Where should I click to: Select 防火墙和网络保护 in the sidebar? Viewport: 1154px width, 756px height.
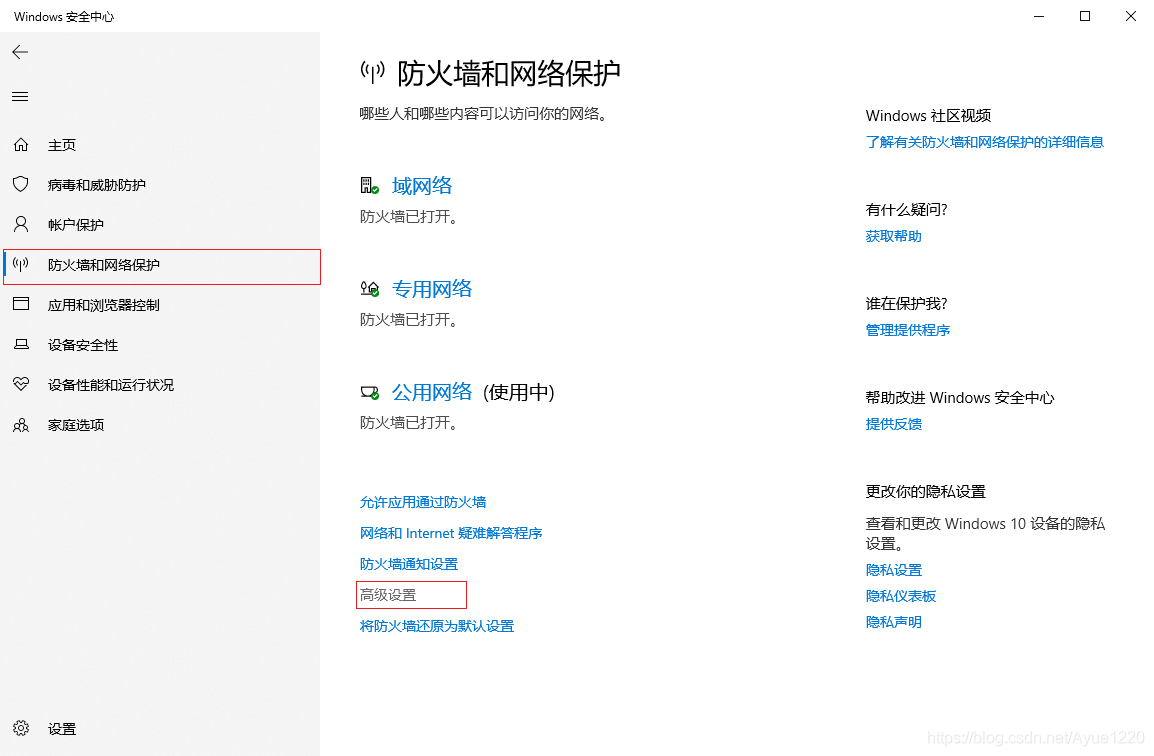[104, 265]
